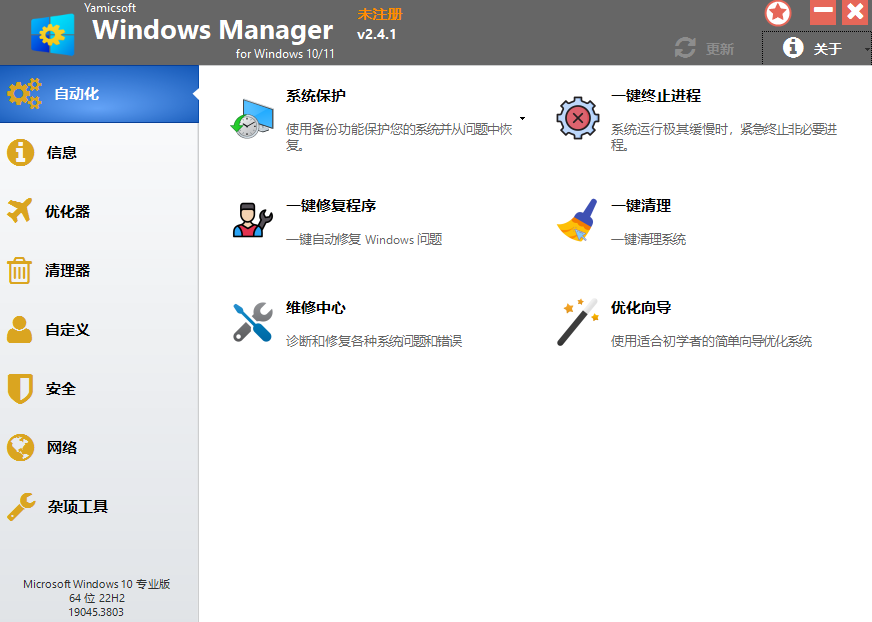Start 一键清理 by its title
The height and width of the screenshot is (622, 872).
tap(641, 206)
